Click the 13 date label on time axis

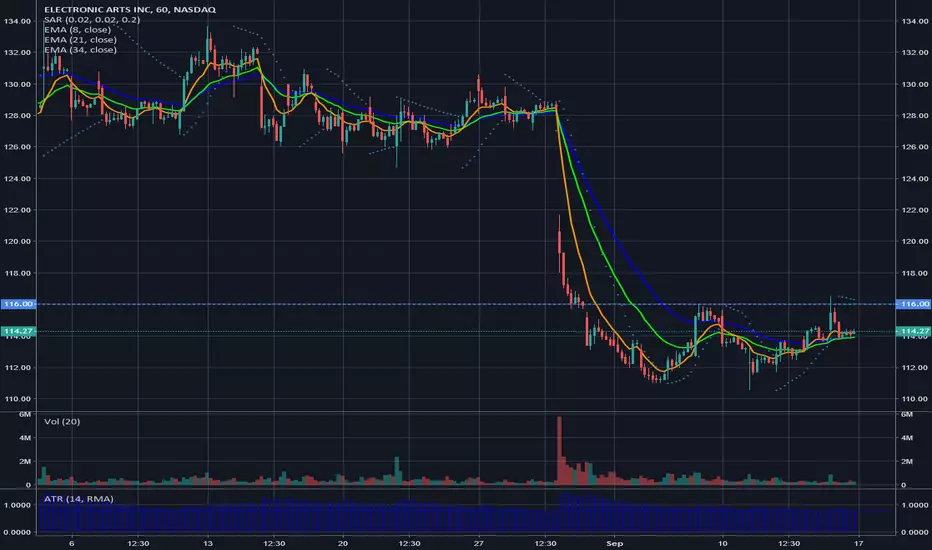(207, 543)
